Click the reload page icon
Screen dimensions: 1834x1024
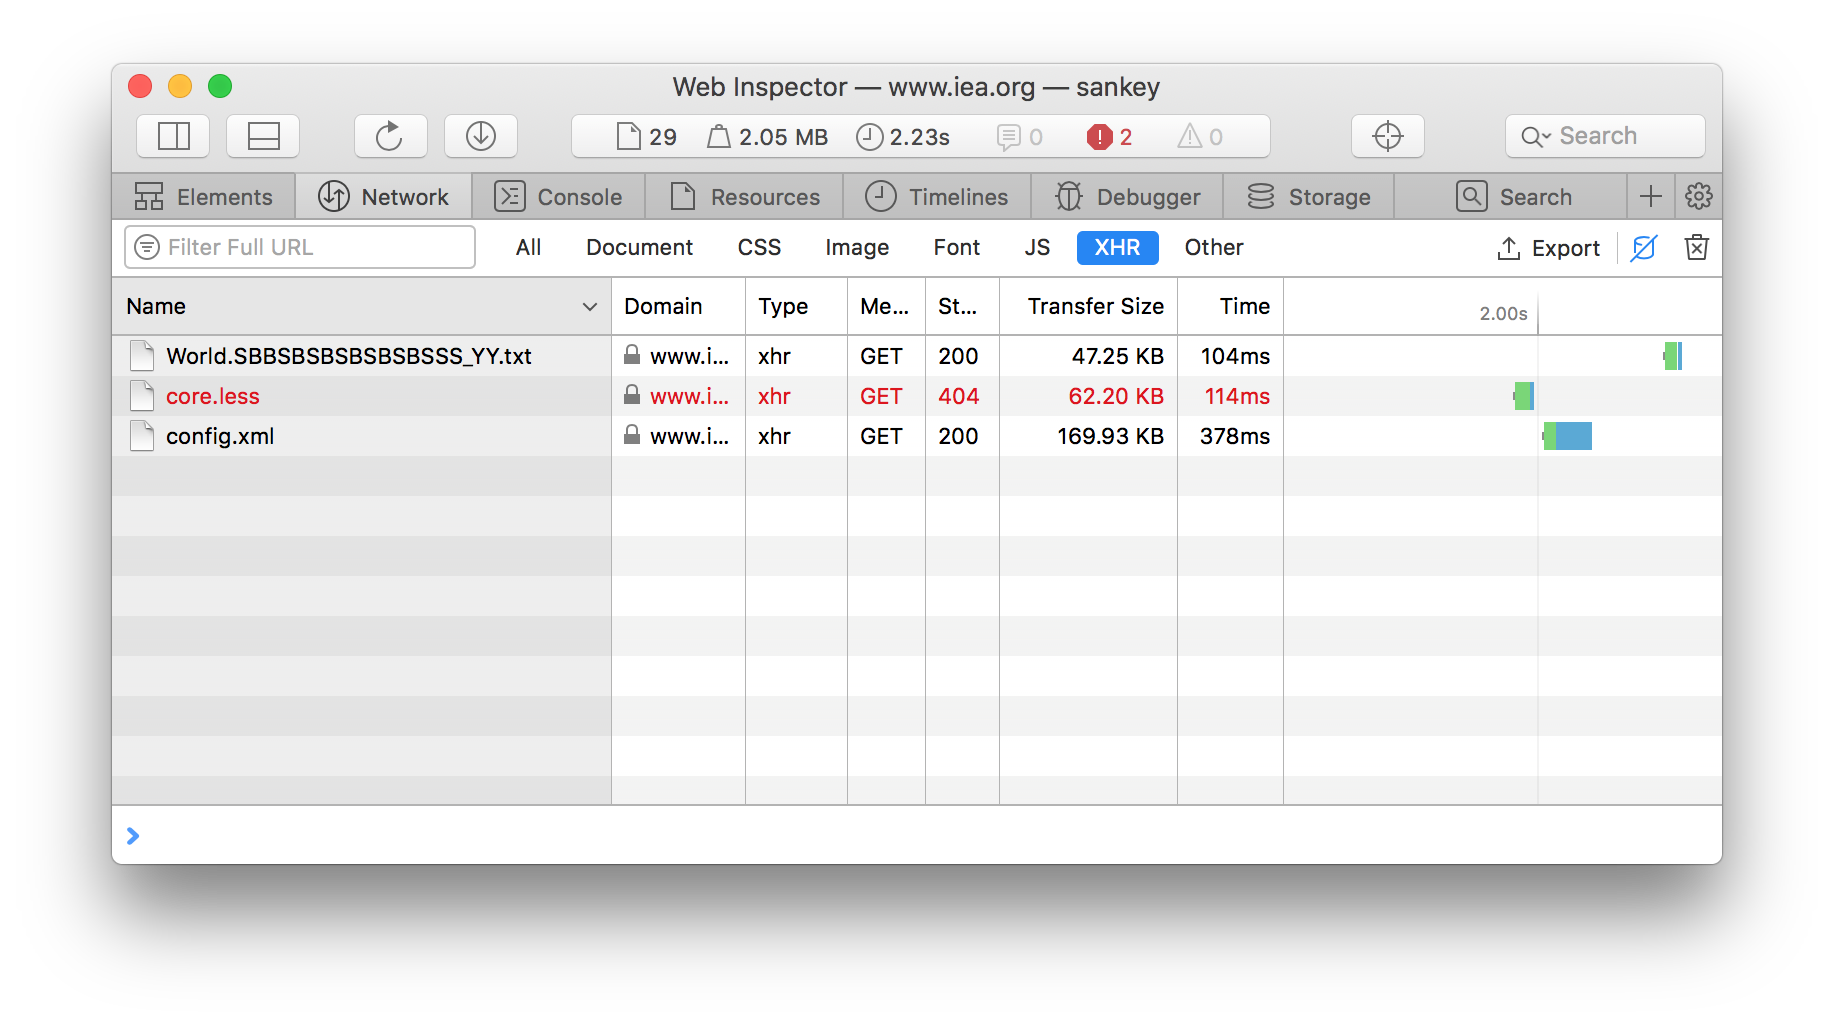coord(390,136)
